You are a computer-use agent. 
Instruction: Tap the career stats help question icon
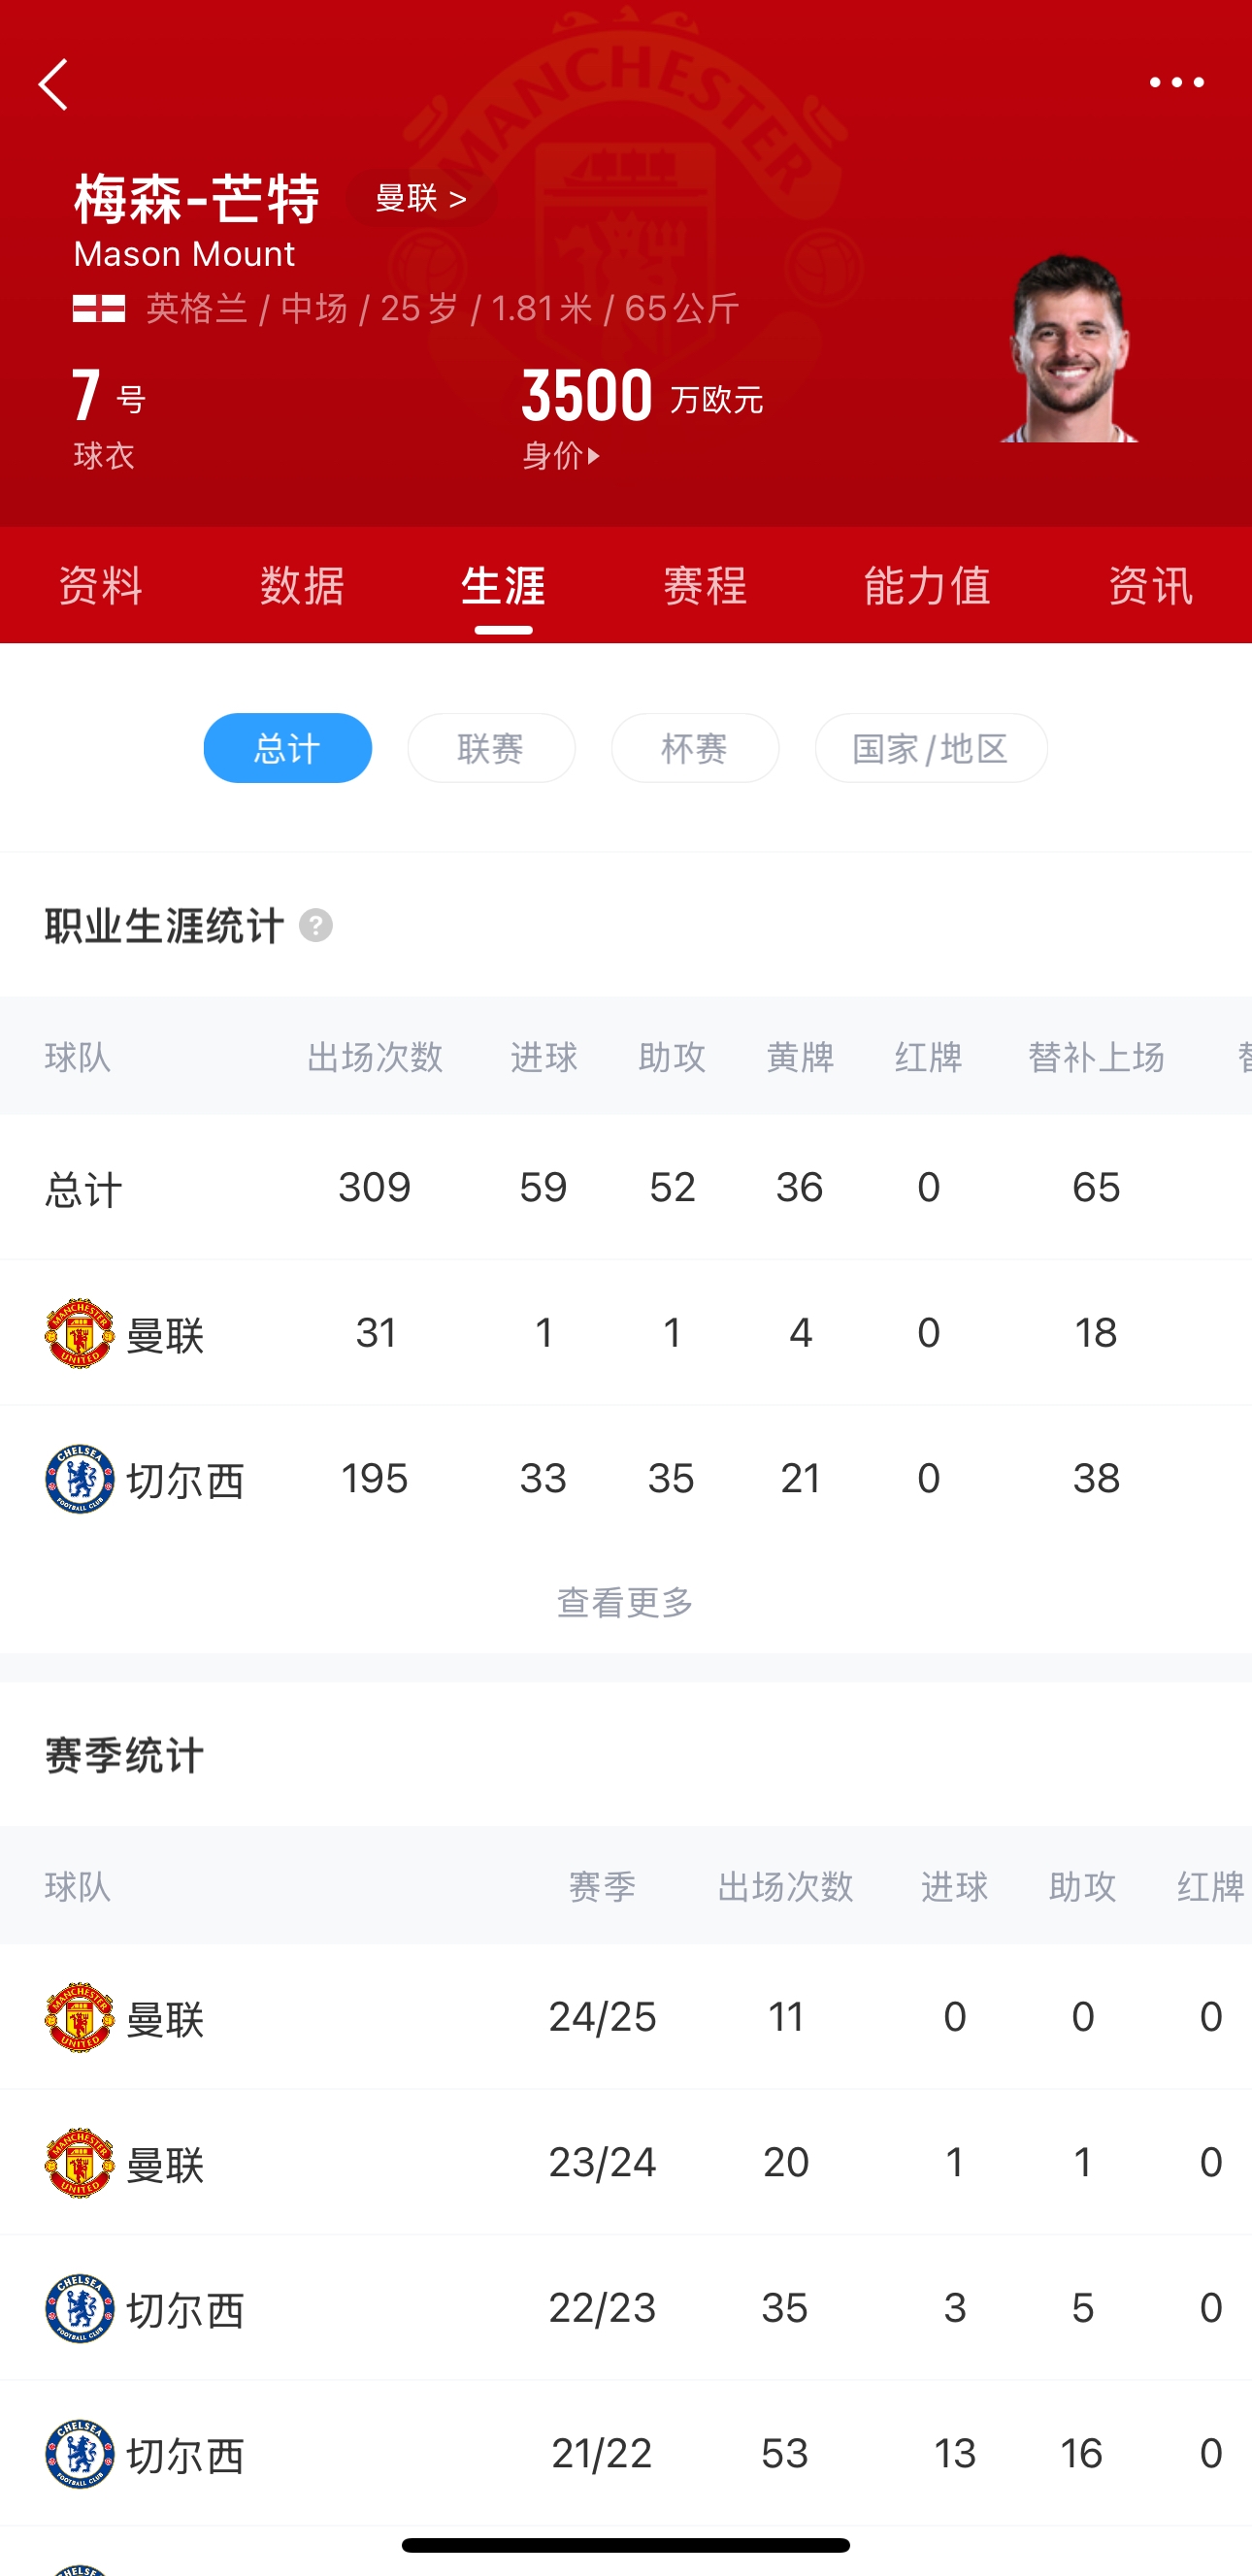[x=316, y=925]
